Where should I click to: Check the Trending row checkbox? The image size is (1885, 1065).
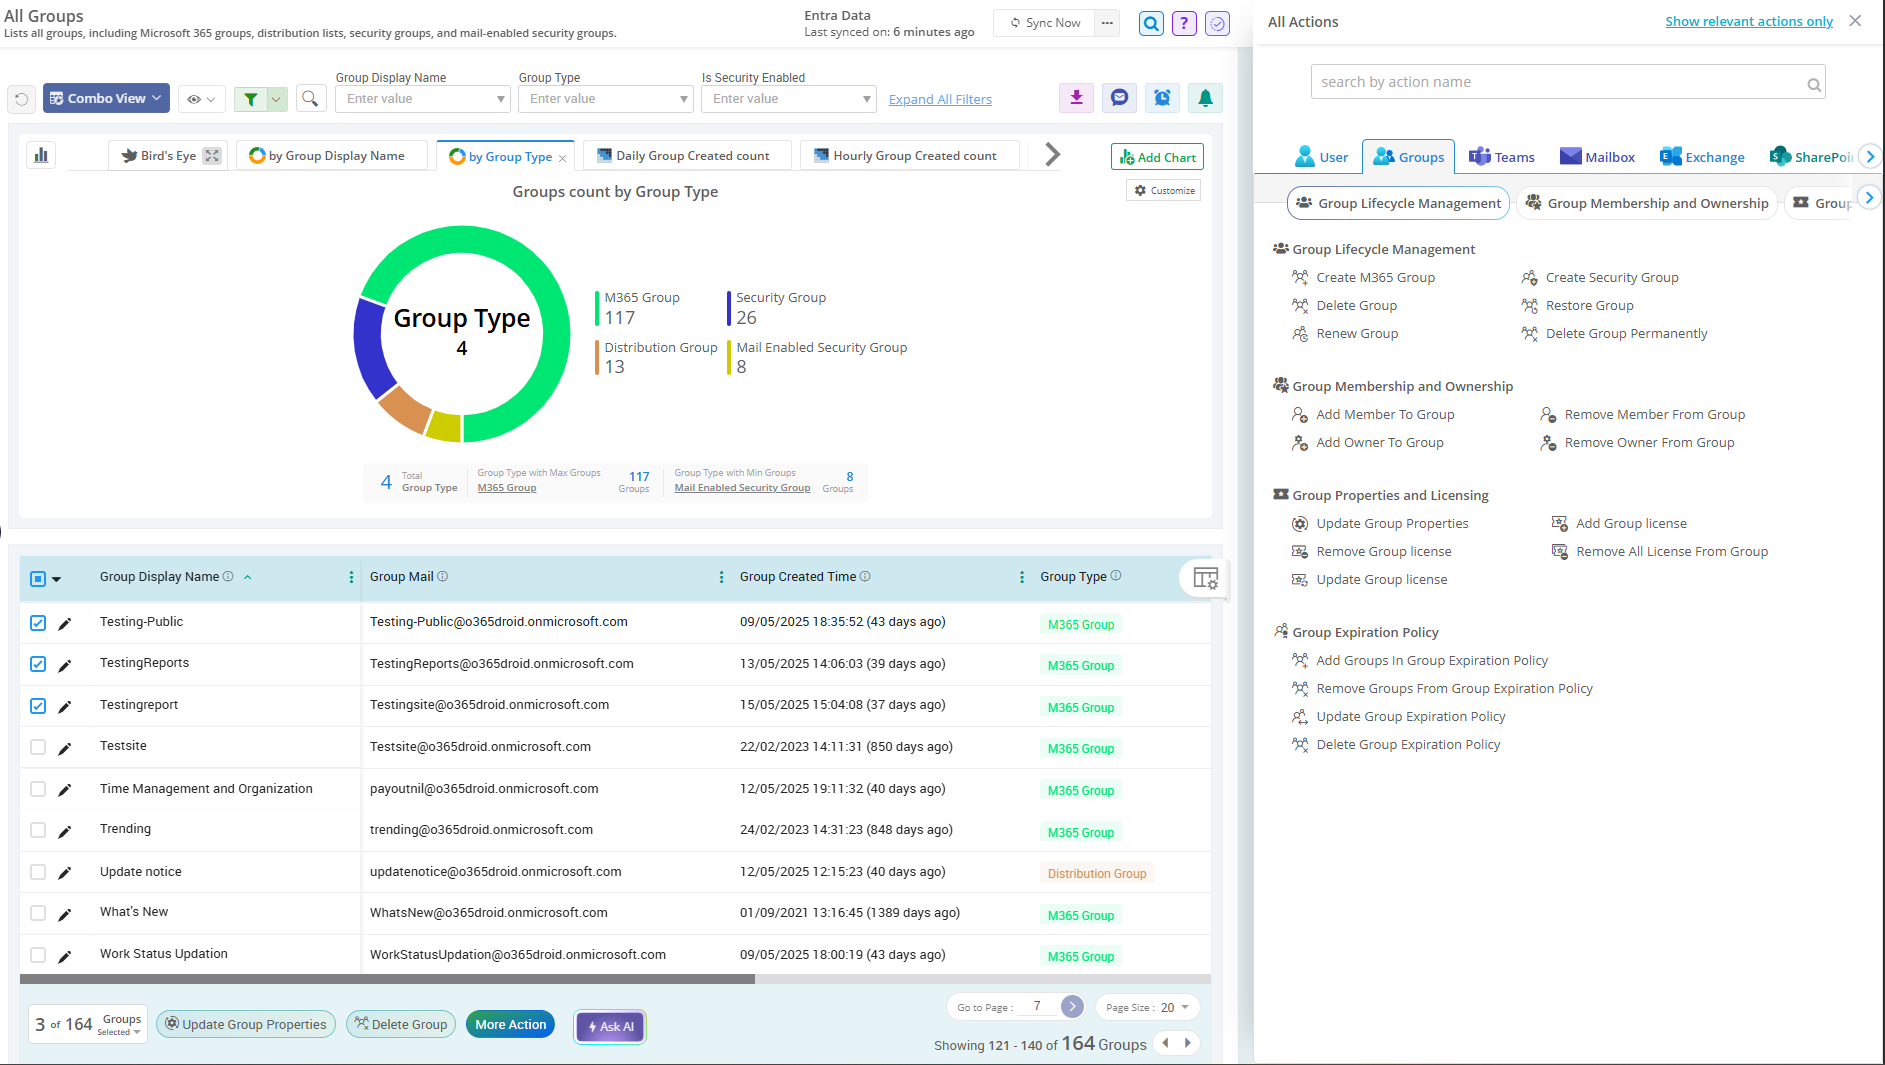click(x=38, y=830)
